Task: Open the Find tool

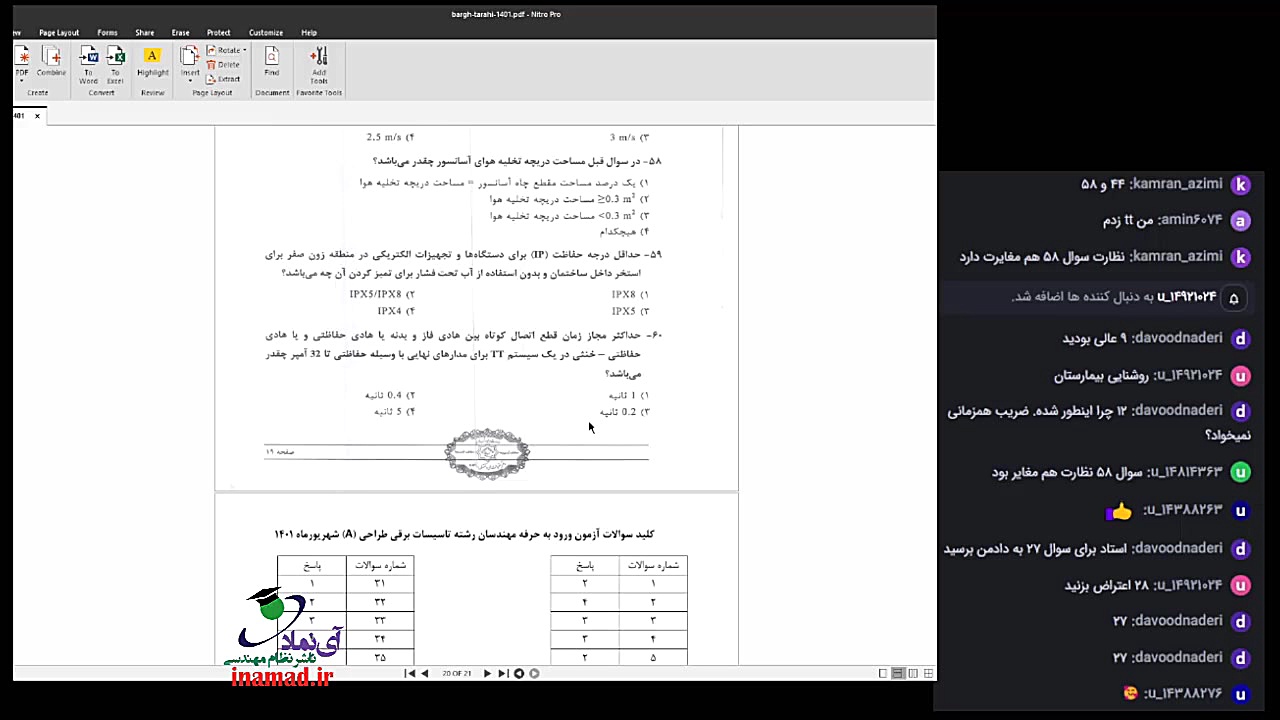Action: coord(271,58)
